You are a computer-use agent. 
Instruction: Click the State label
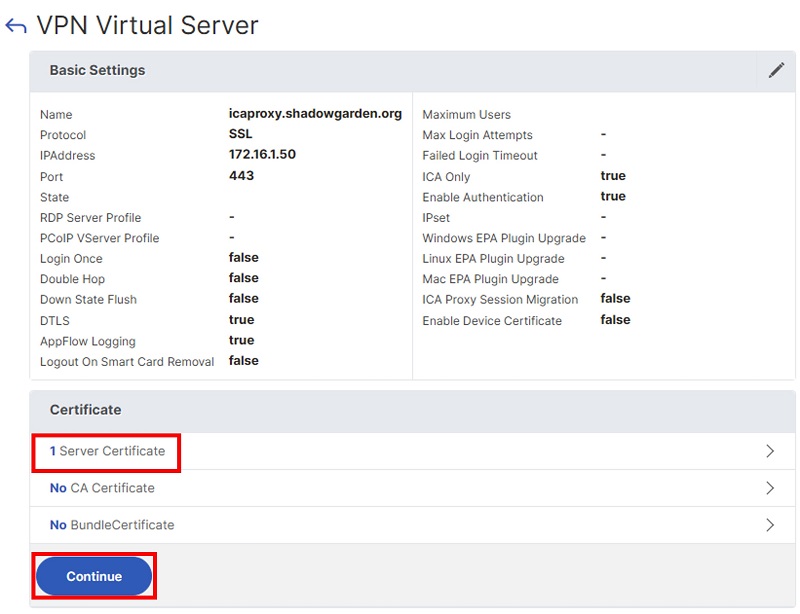[x=54, y=197]
